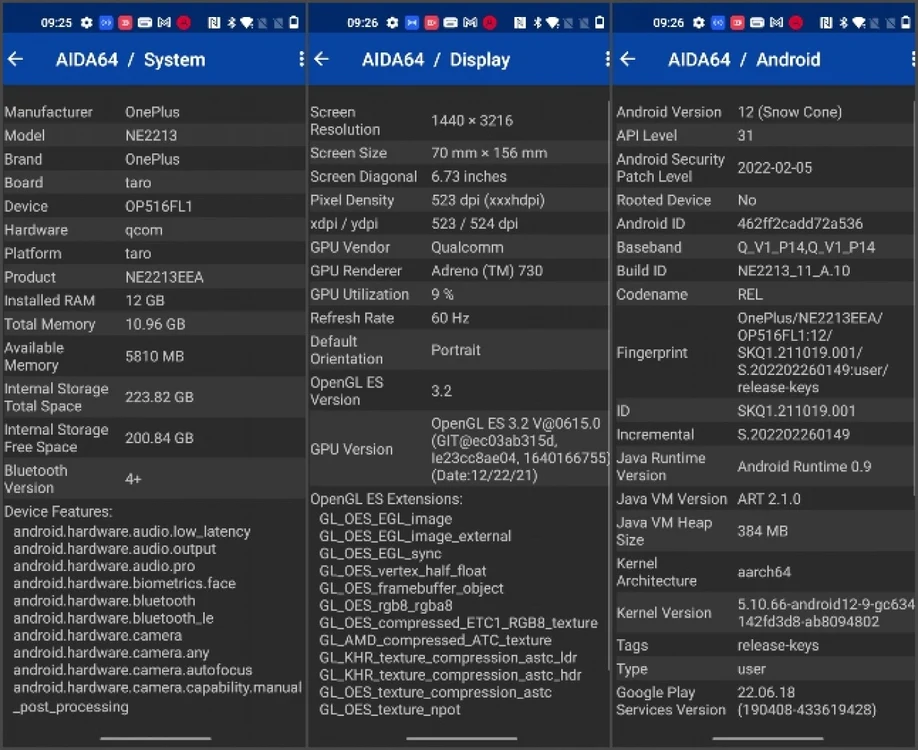Viewport: 918px width, 750px height.
Task: Tap Android ID 462ff2cadd72a536
Action: 800,224
